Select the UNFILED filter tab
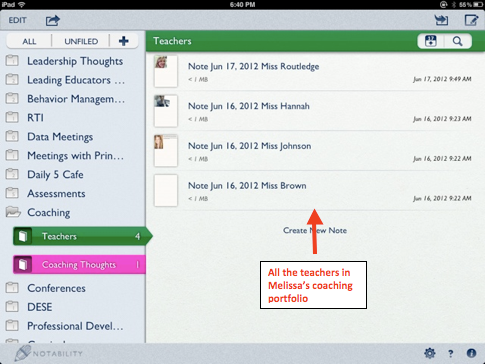The width and height of the screenshot is (485, 364). click(81, 41)
